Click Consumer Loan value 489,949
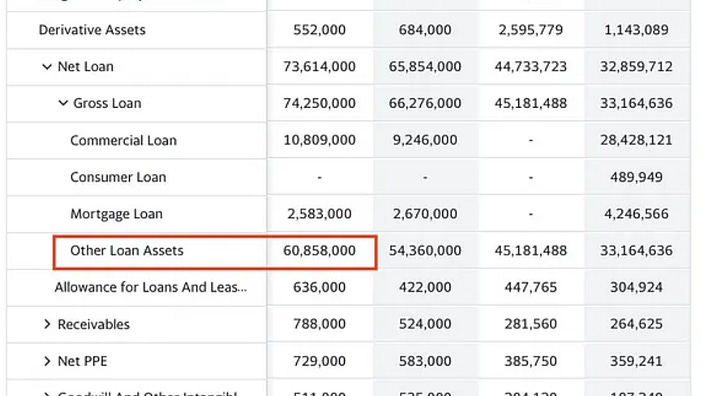 636,177
